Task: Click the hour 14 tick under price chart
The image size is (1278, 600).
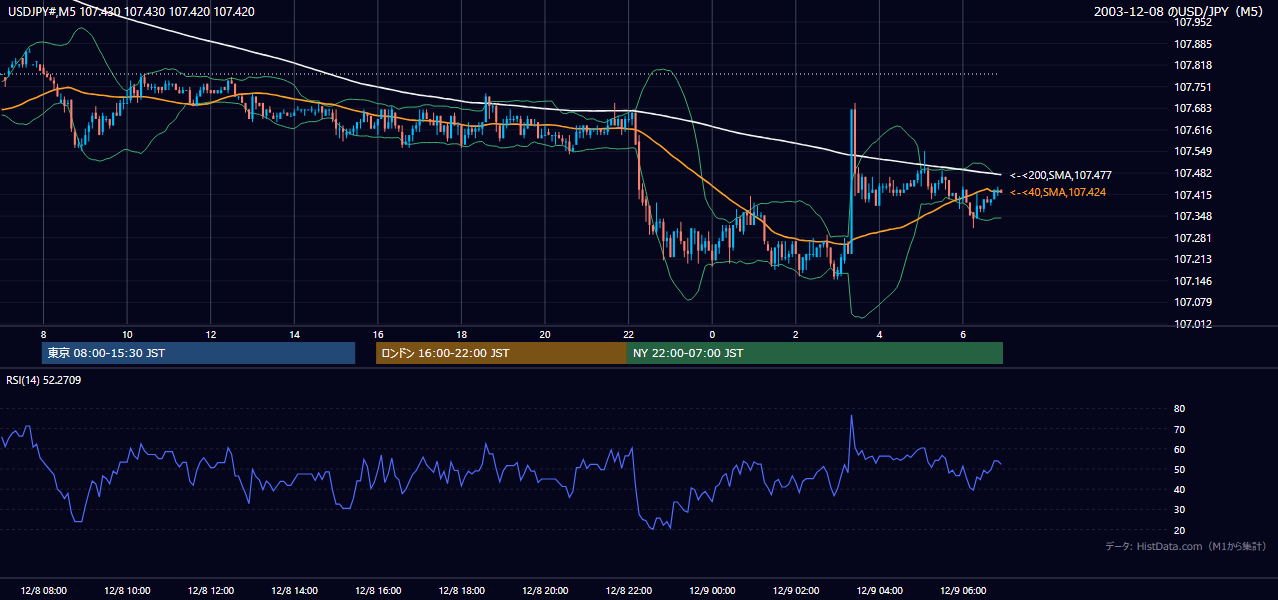Action: tap(294, 334)
